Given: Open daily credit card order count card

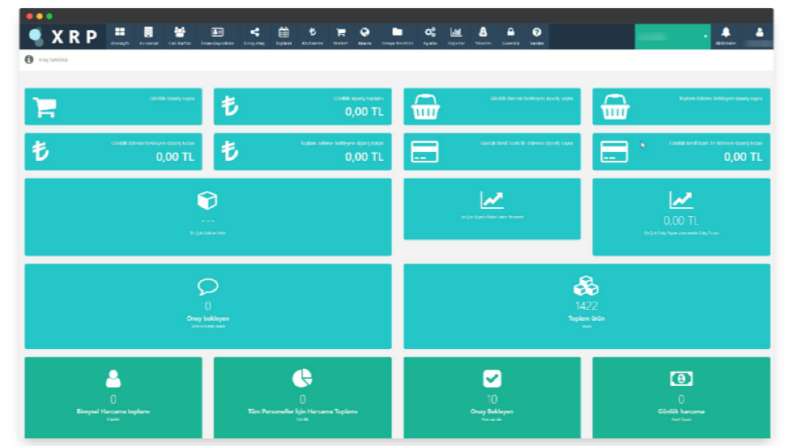Looking at the screenshot, I should point(492,152).
